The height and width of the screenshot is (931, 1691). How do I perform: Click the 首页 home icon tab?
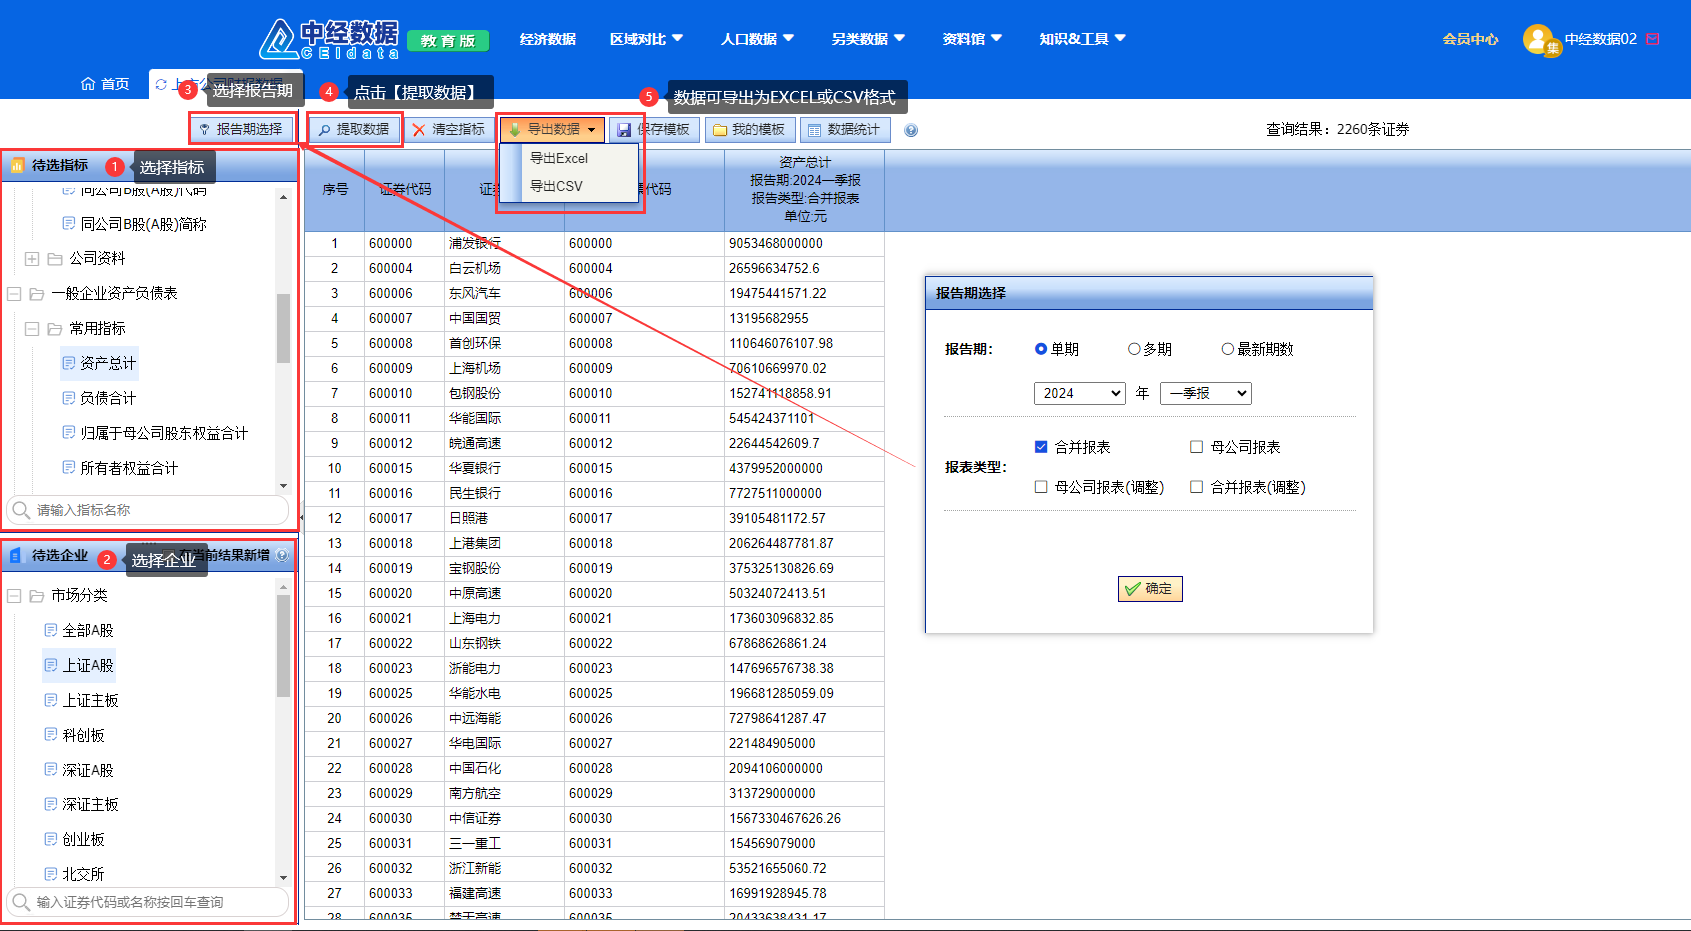tap(88, 84)
